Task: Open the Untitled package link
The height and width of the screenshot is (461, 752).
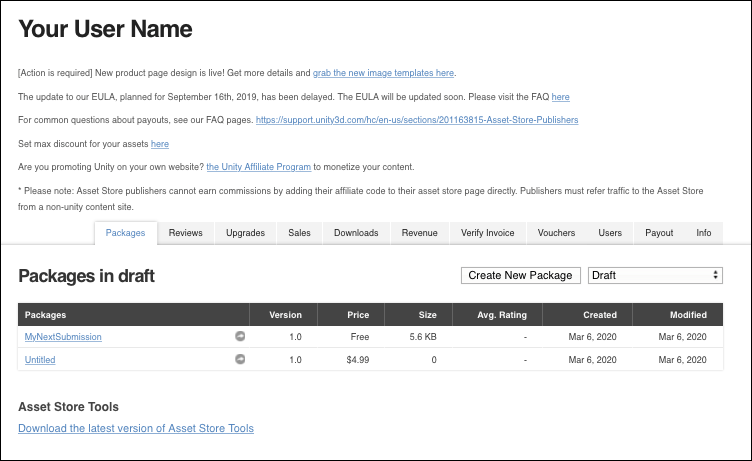Action: coord(40,359)
